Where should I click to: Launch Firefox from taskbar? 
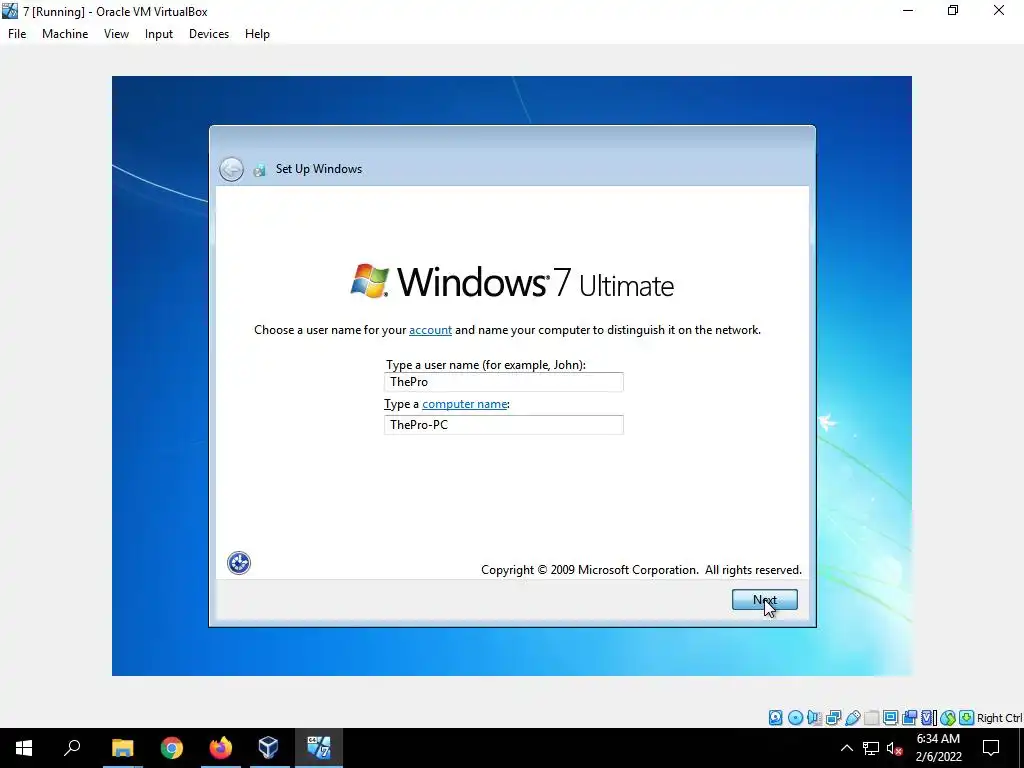221,748
